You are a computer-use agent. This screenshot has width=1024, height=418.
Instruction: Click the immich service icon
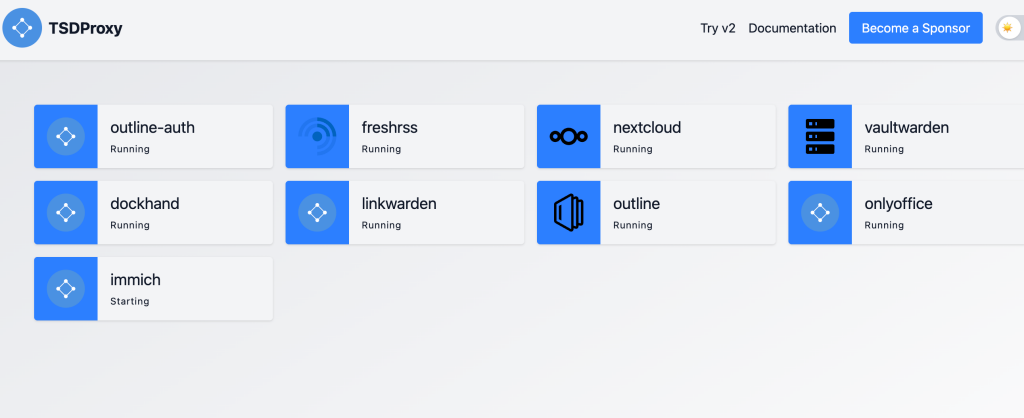(66, 288)
